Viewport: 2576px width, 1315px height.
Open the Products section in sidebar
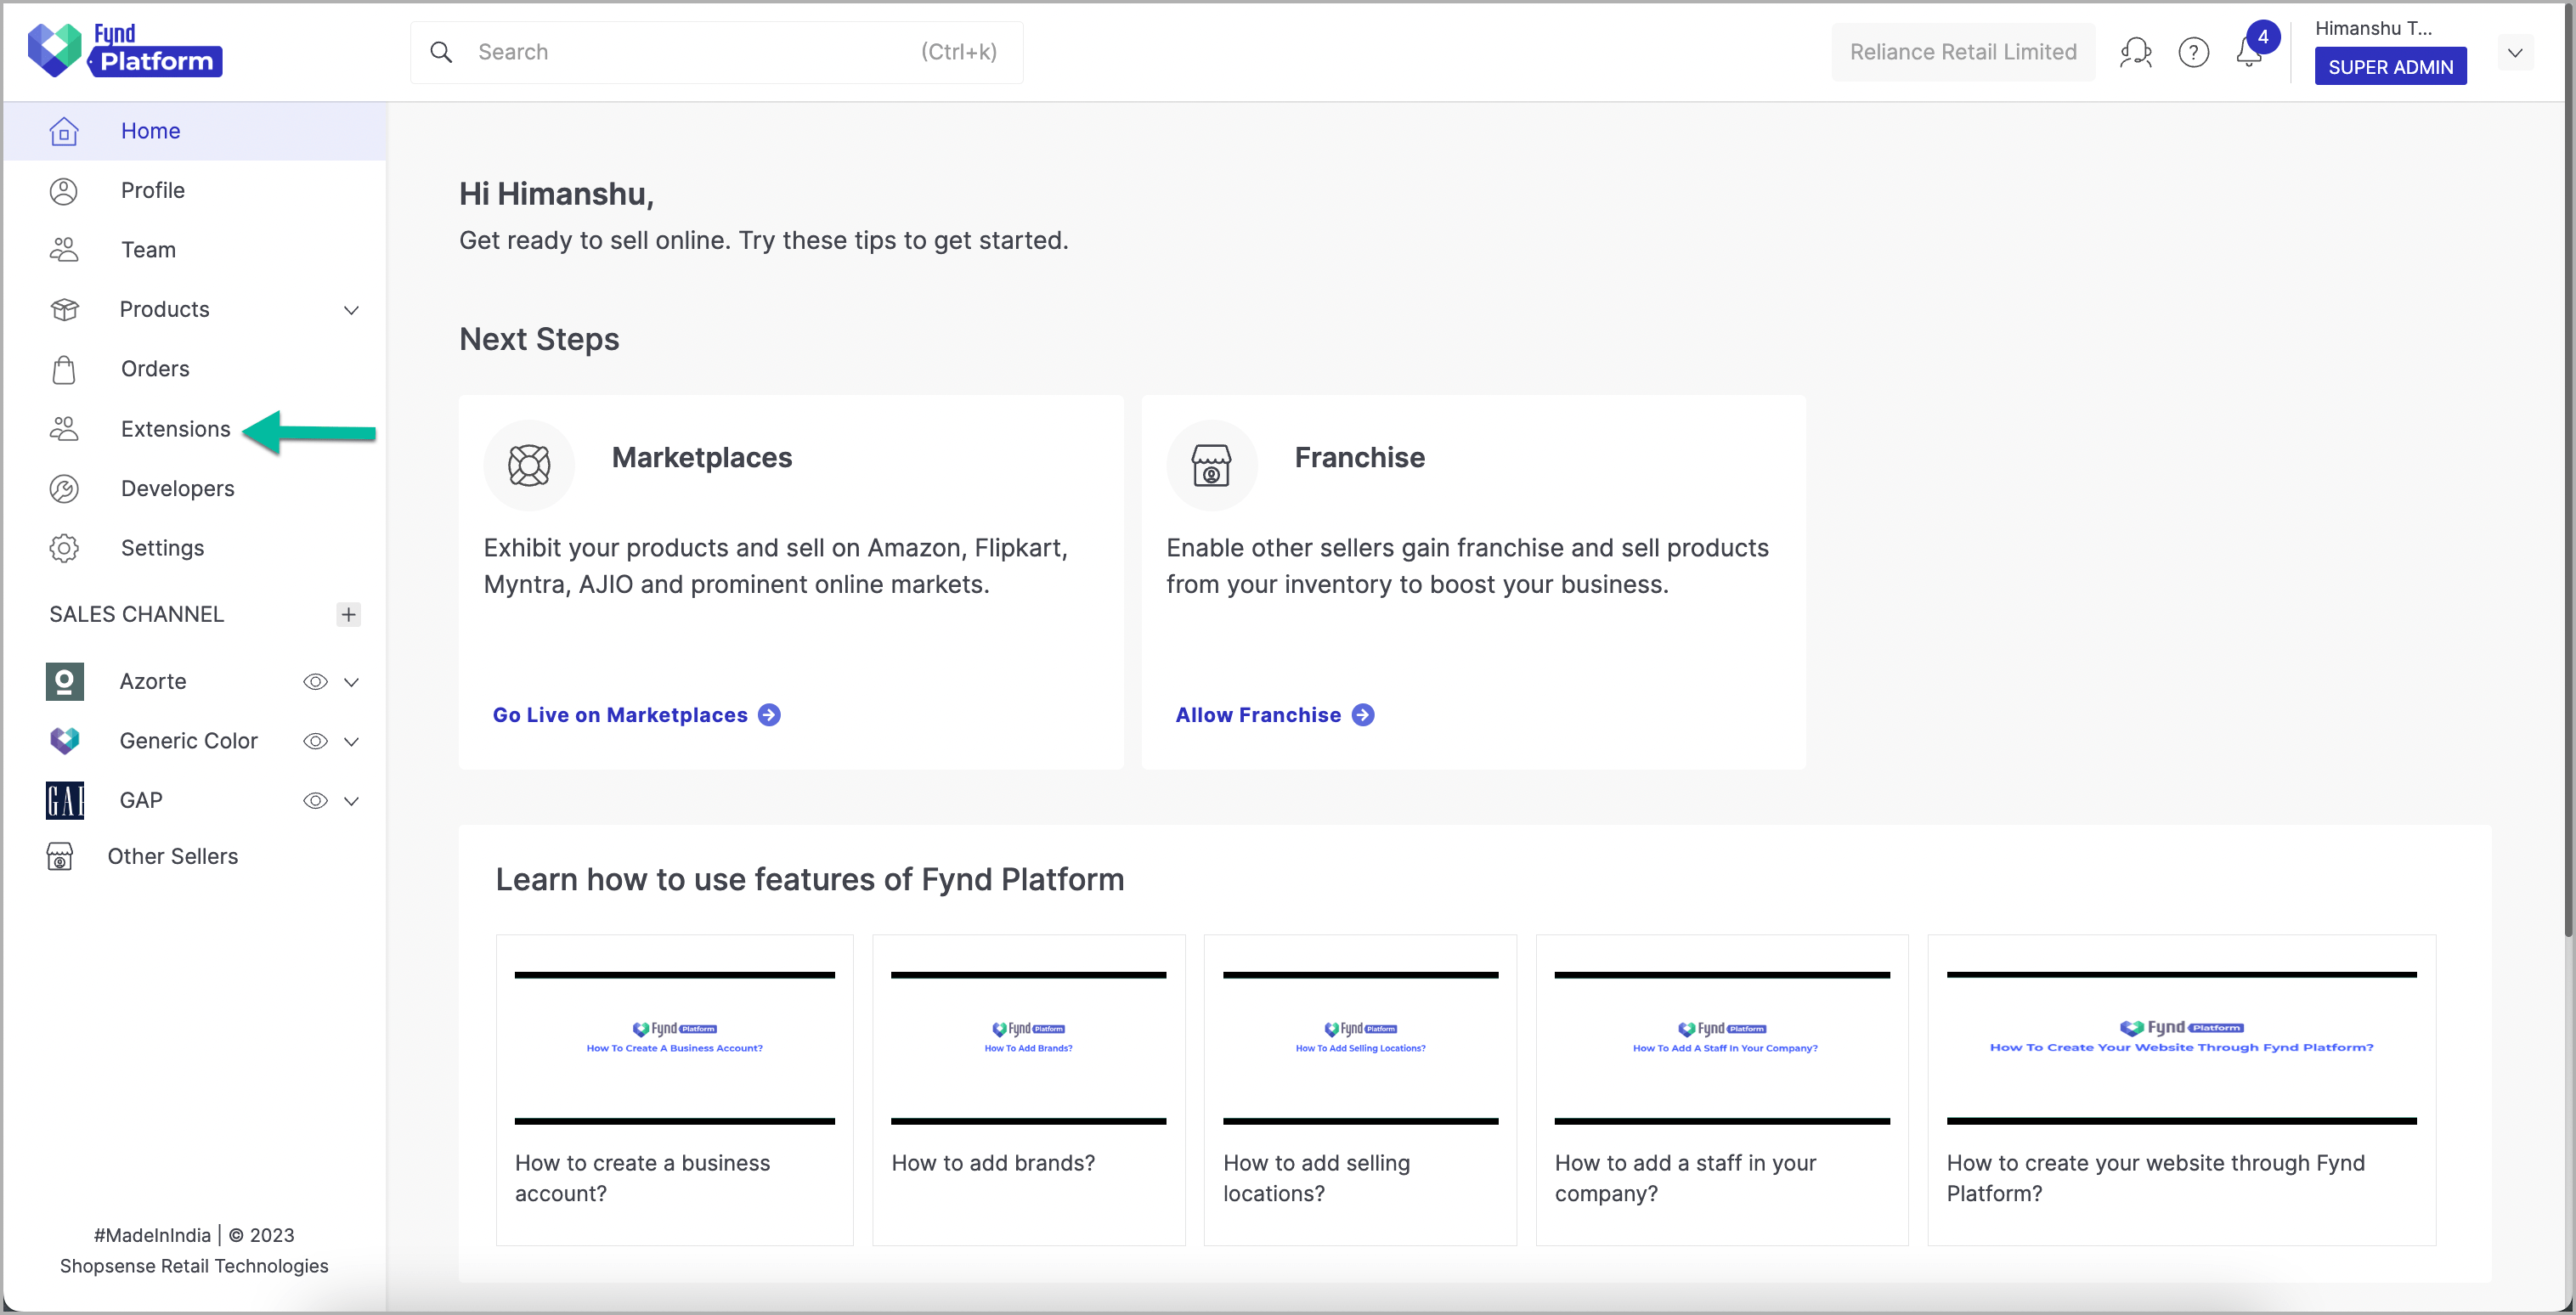164,309
